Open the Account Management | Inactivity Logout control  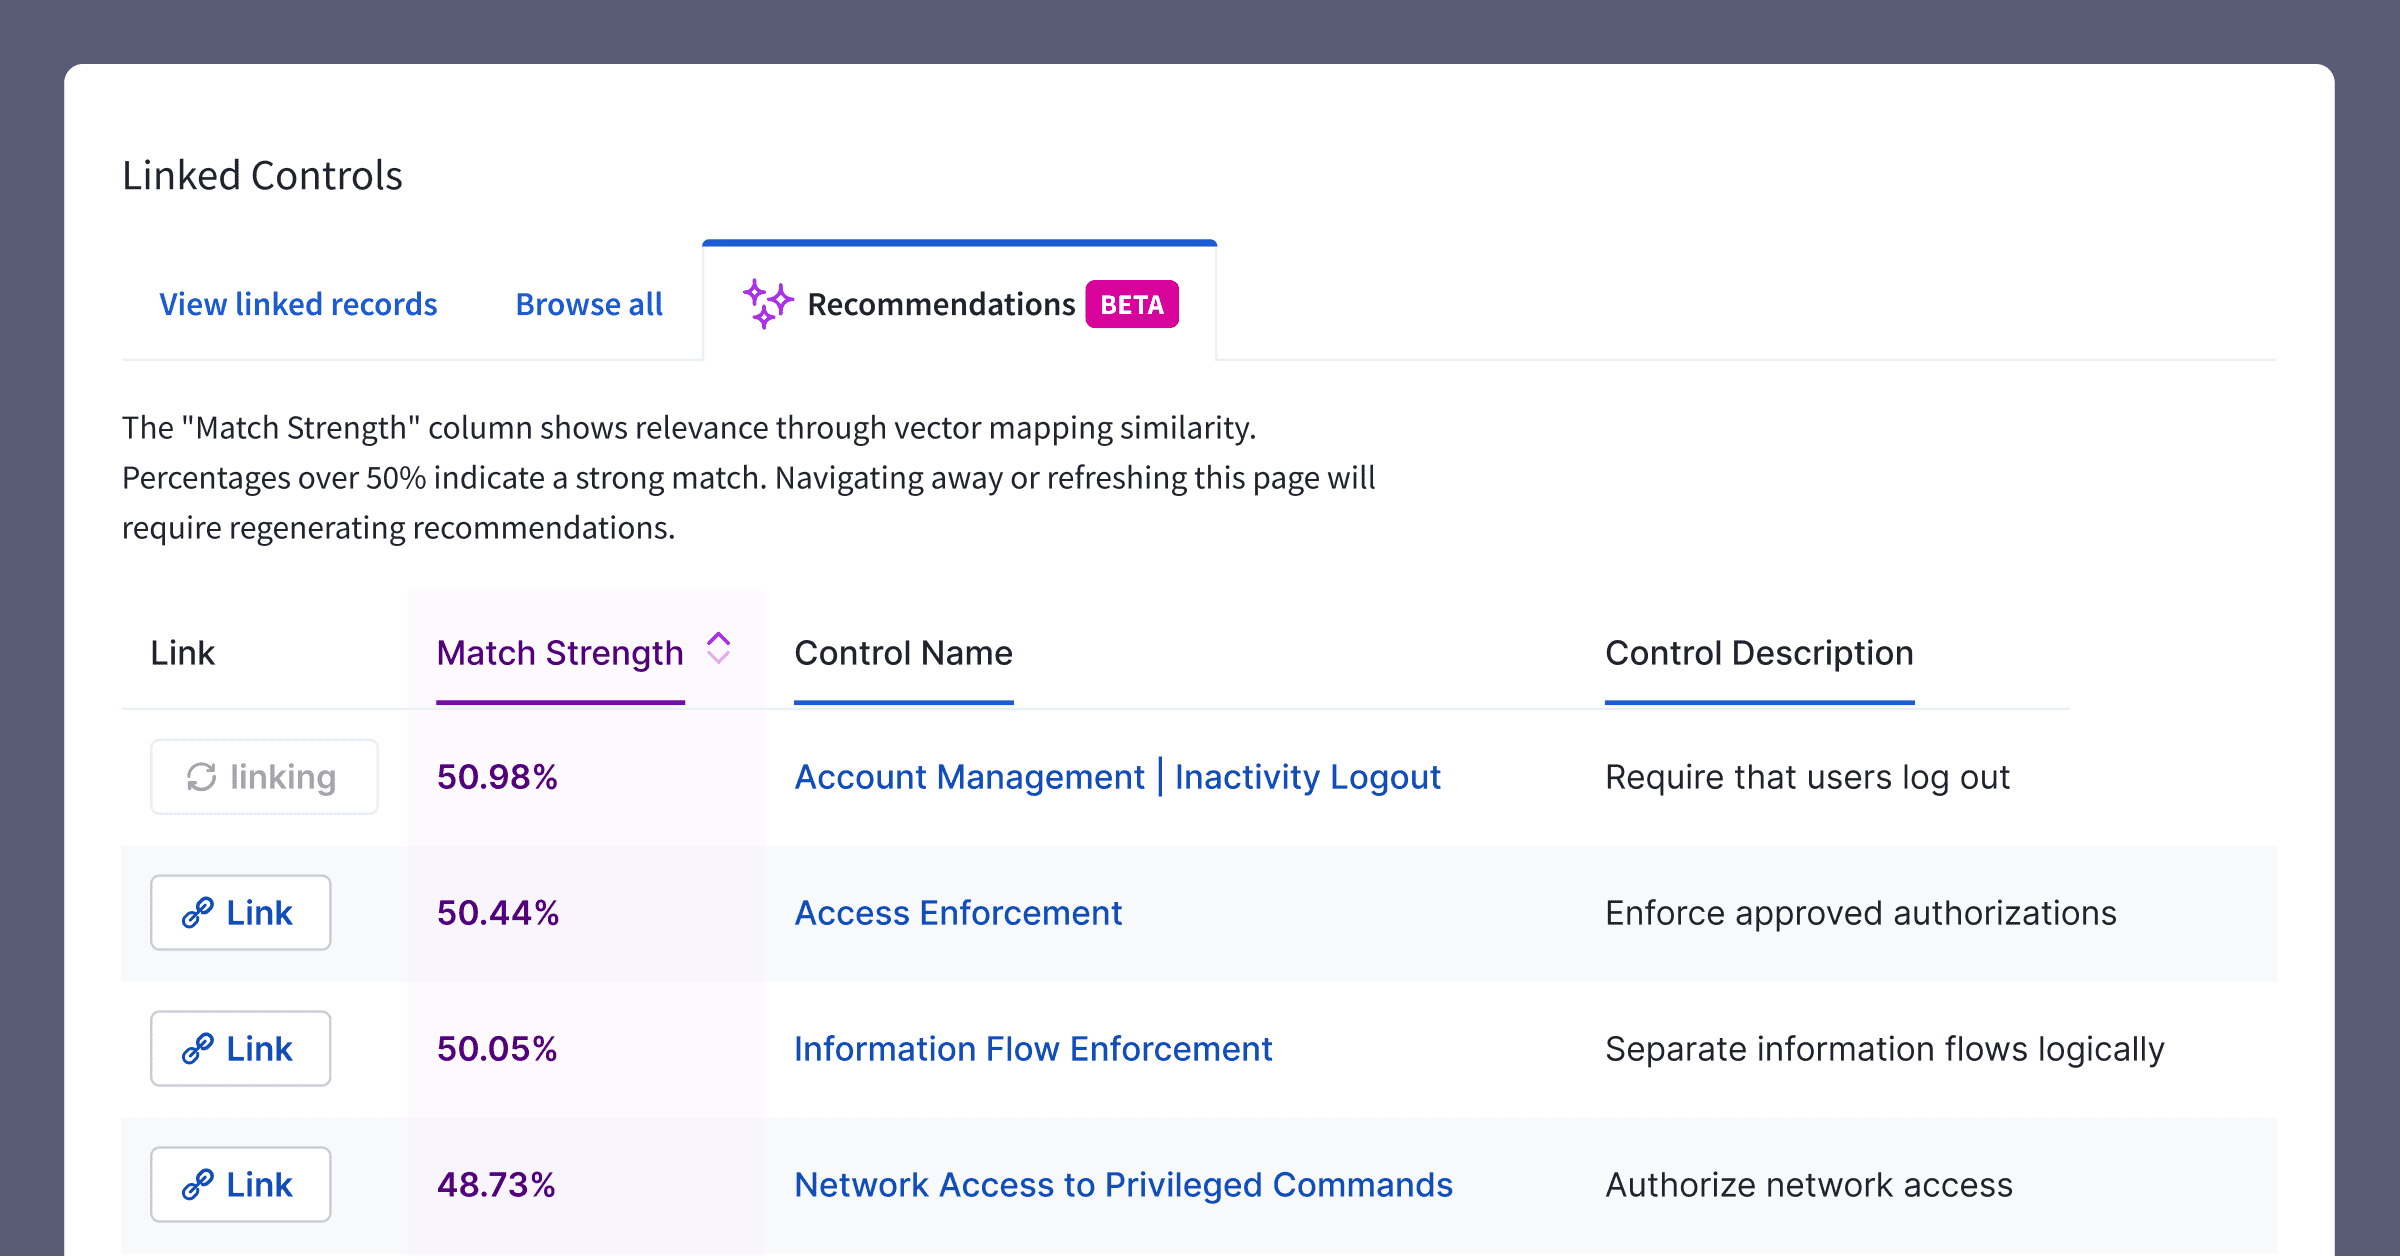[1117, 777]
